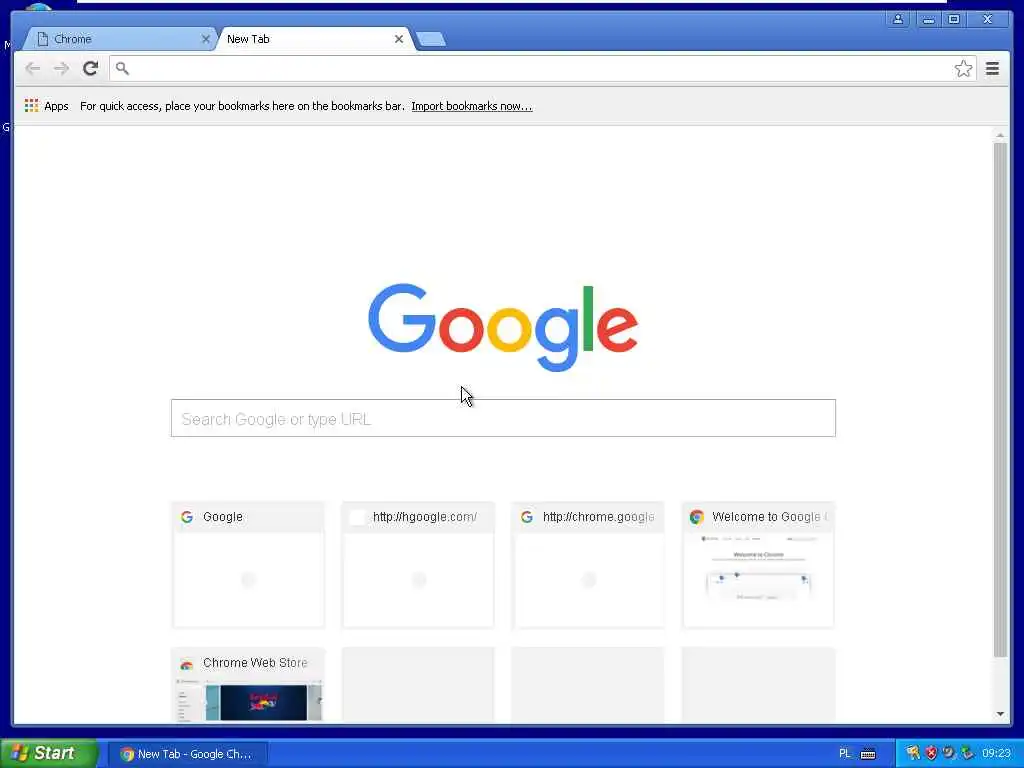Open the Chrome hamburger menu
The image size is (1024, 768).
pyautogui.click(x=992, y=69)
